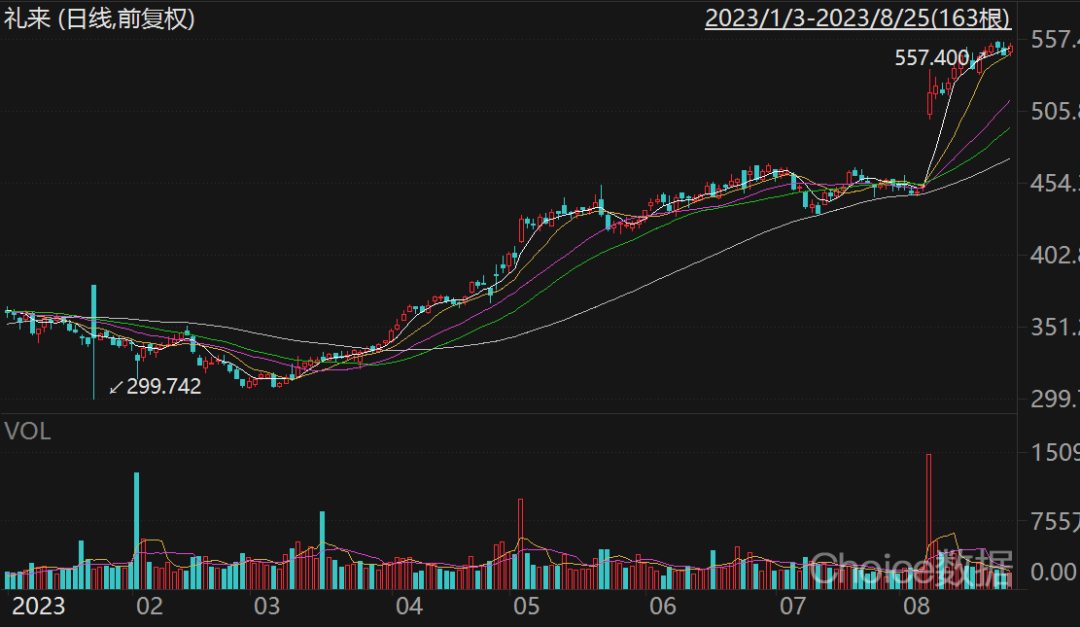Select the chart title 礼来 (日线,前复权)

(100, 18)
